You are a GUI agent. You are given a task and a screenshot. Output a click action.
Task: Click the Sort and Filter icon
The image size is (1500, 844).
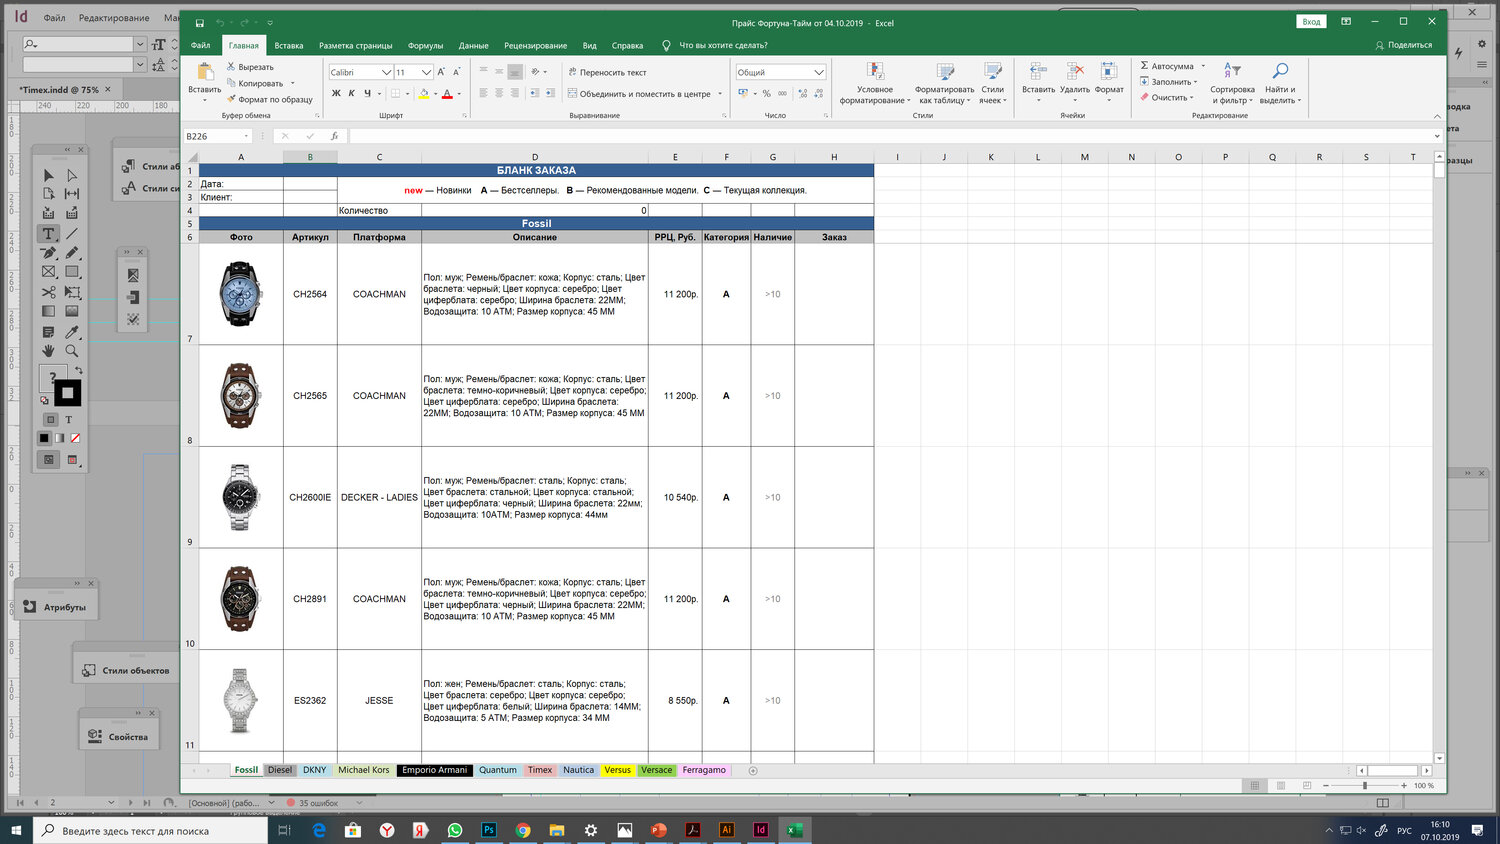click(x=1232, y=71)
